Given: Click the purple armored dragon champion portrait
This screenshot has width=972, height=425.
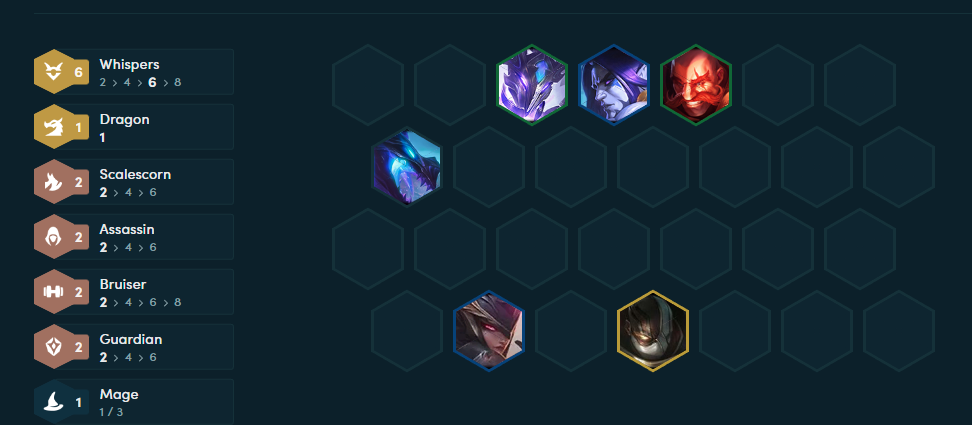Looking at the screenshot, I should (532, 85).
